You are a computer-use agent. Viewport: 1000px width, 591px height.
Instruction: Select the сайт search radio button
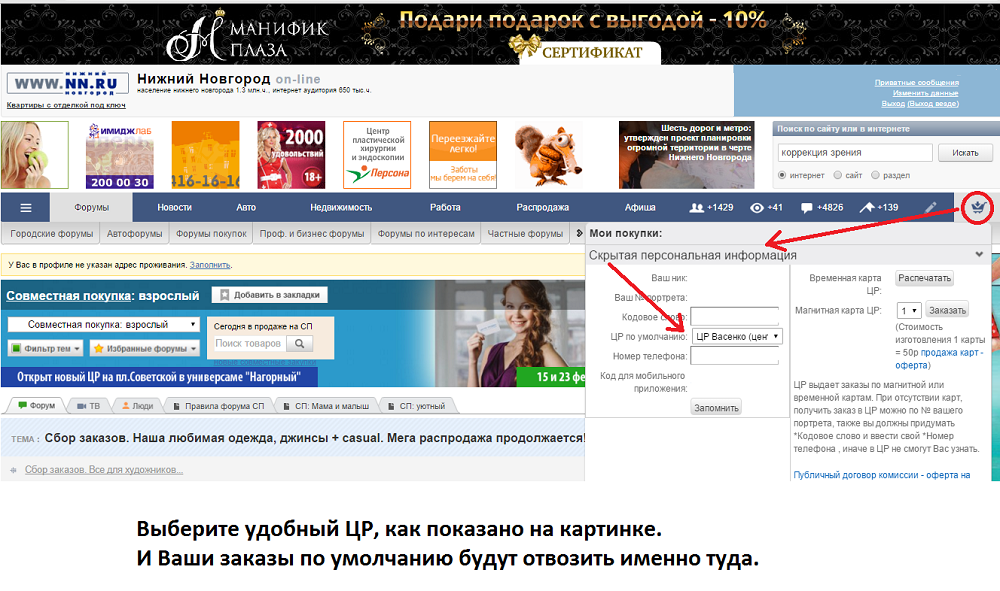pyautogui.click(x=838, y=175)
